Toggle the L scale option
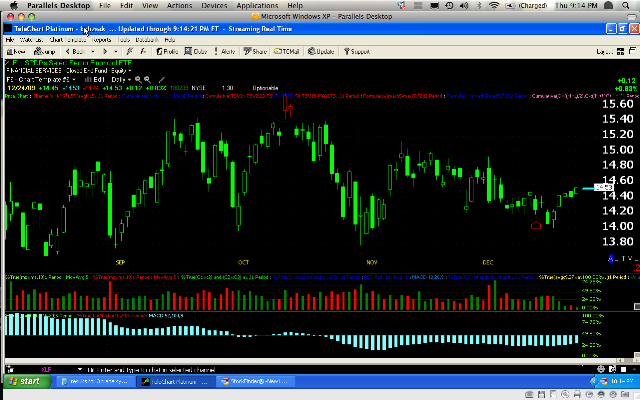 coord(617,258)
